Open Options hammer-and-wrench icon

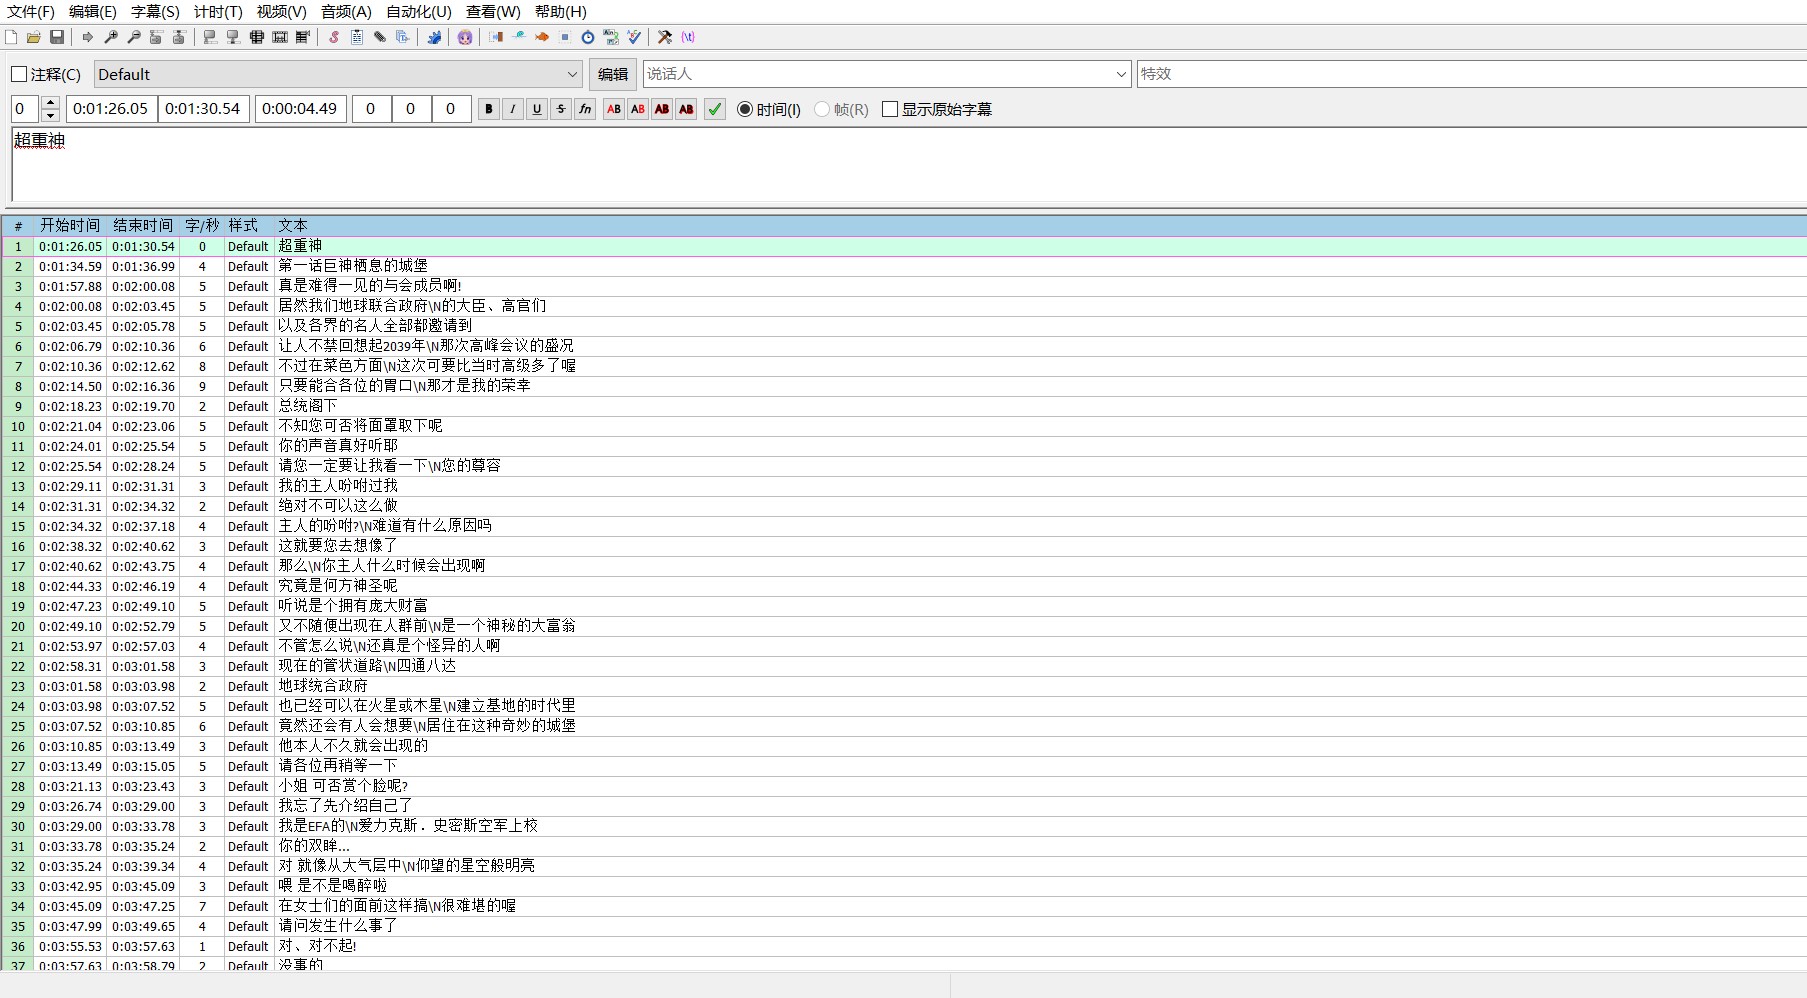point(665,37)
